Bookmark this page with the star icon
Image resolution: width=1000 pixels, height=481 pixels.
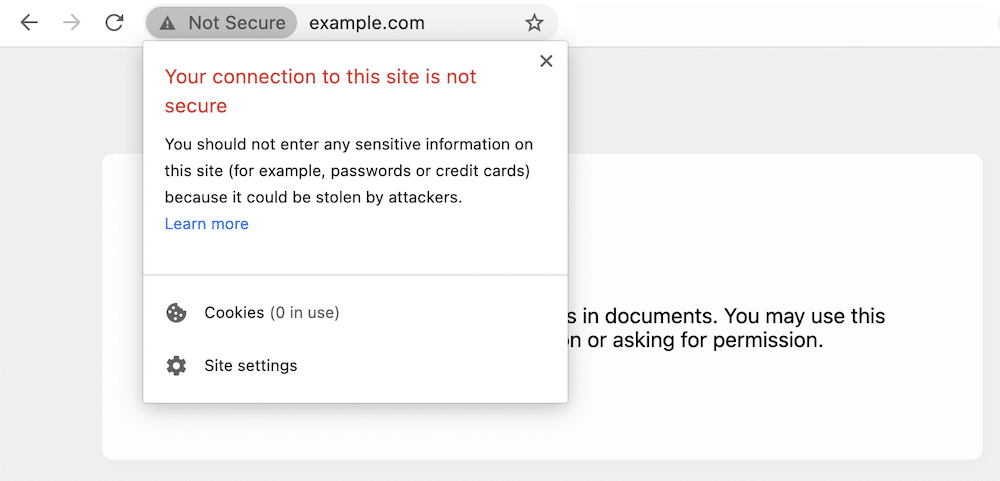coord(534,23)
